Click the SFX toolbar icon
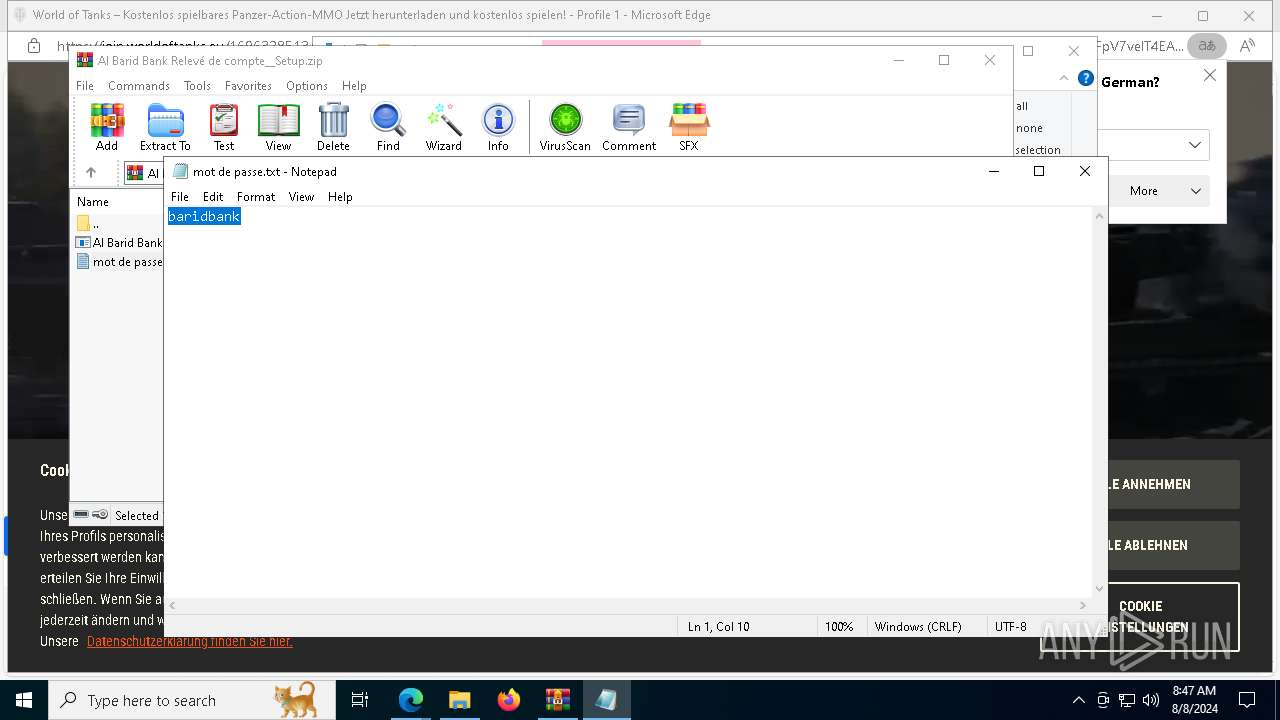 click(x=689, y=127)
